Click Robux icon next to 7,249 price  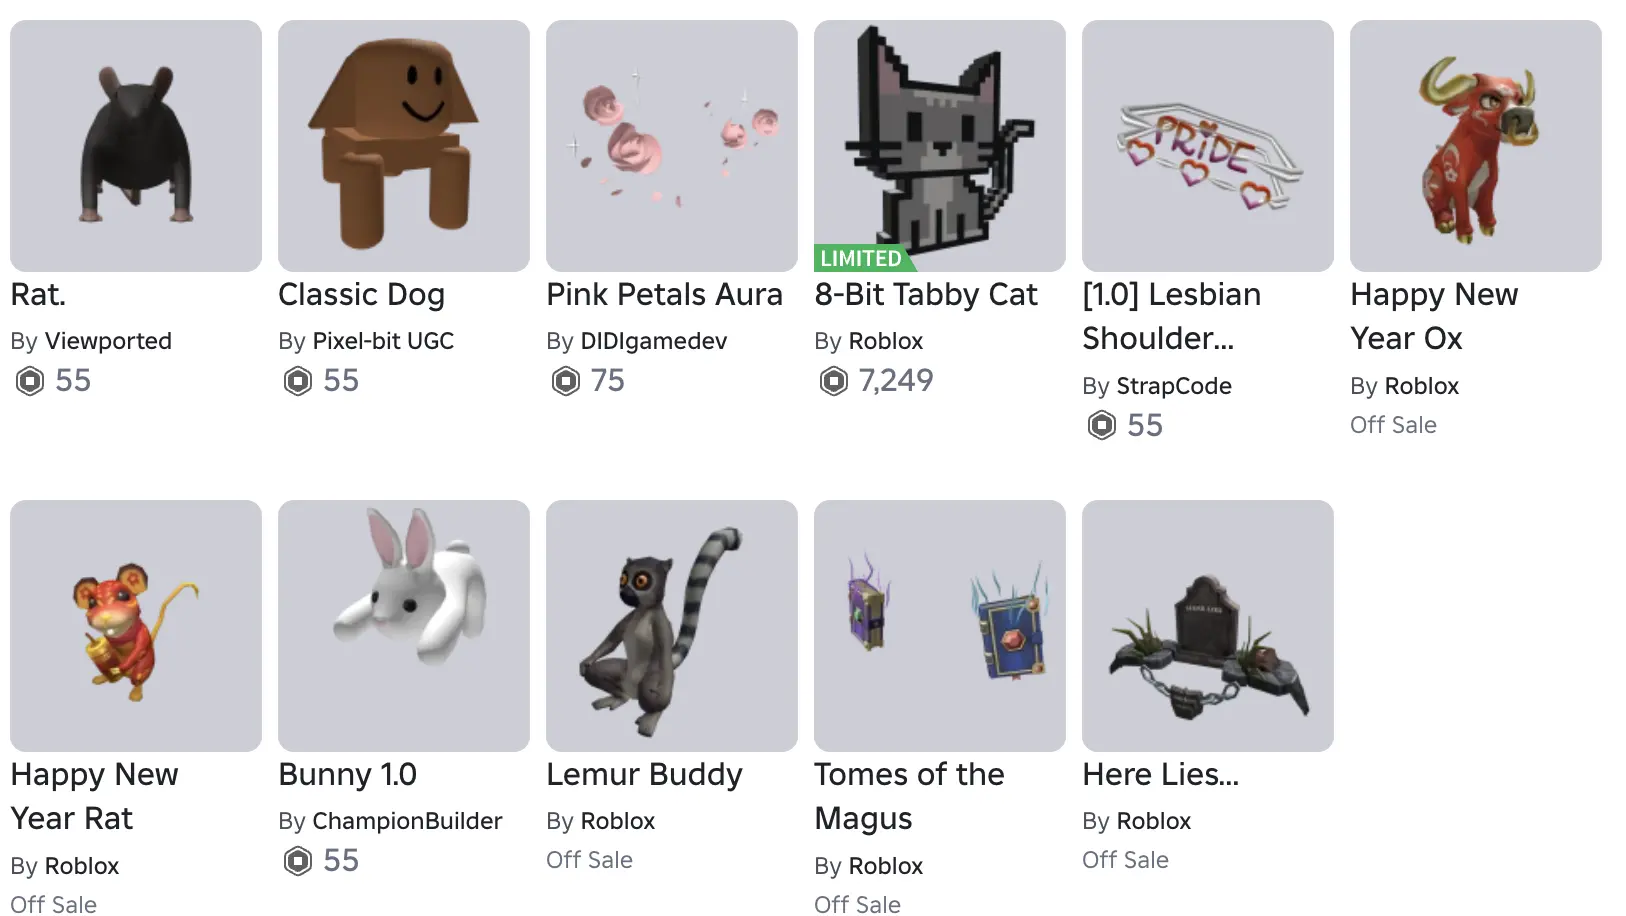pyautogui.click(x=833, y=381)
